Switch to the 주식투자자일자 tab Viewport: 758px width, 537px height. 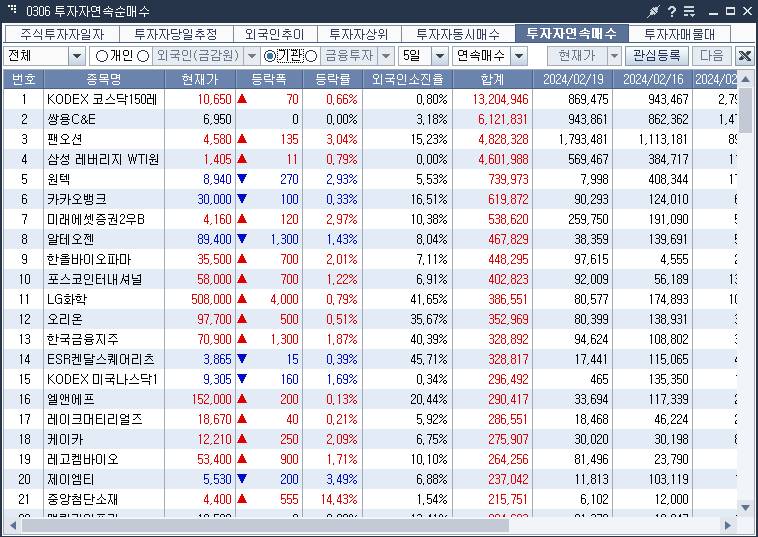62,34
